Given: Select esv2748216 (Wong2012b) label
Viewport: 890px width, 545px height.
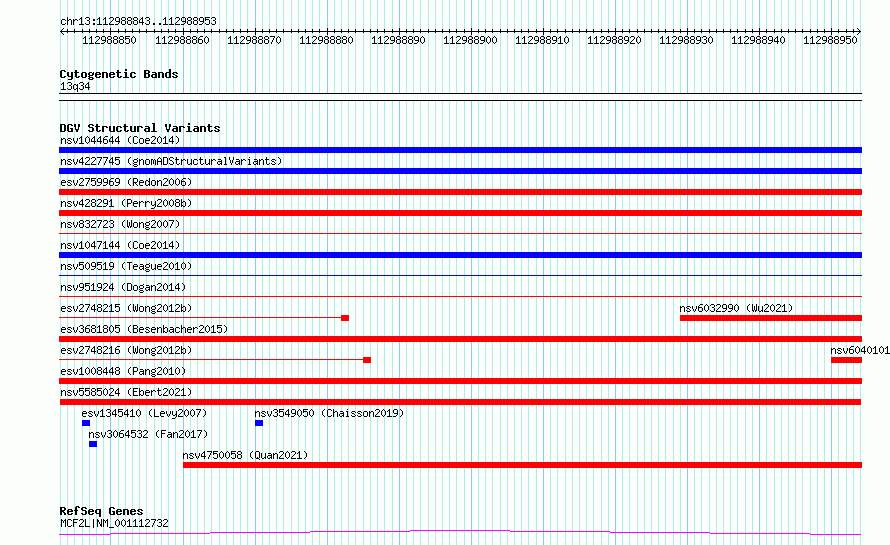Looking at the screenshot, I should [x=126, y=350].
